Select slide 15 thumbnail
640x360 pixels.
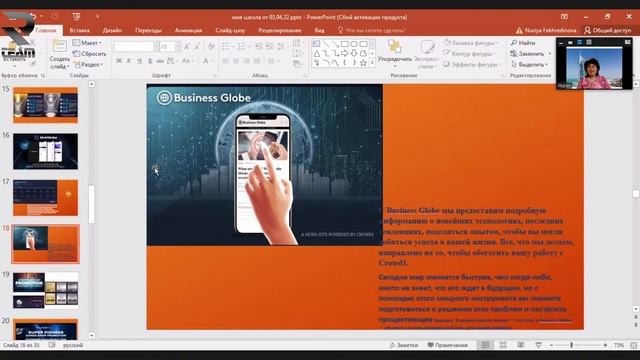tap(45, 105)
